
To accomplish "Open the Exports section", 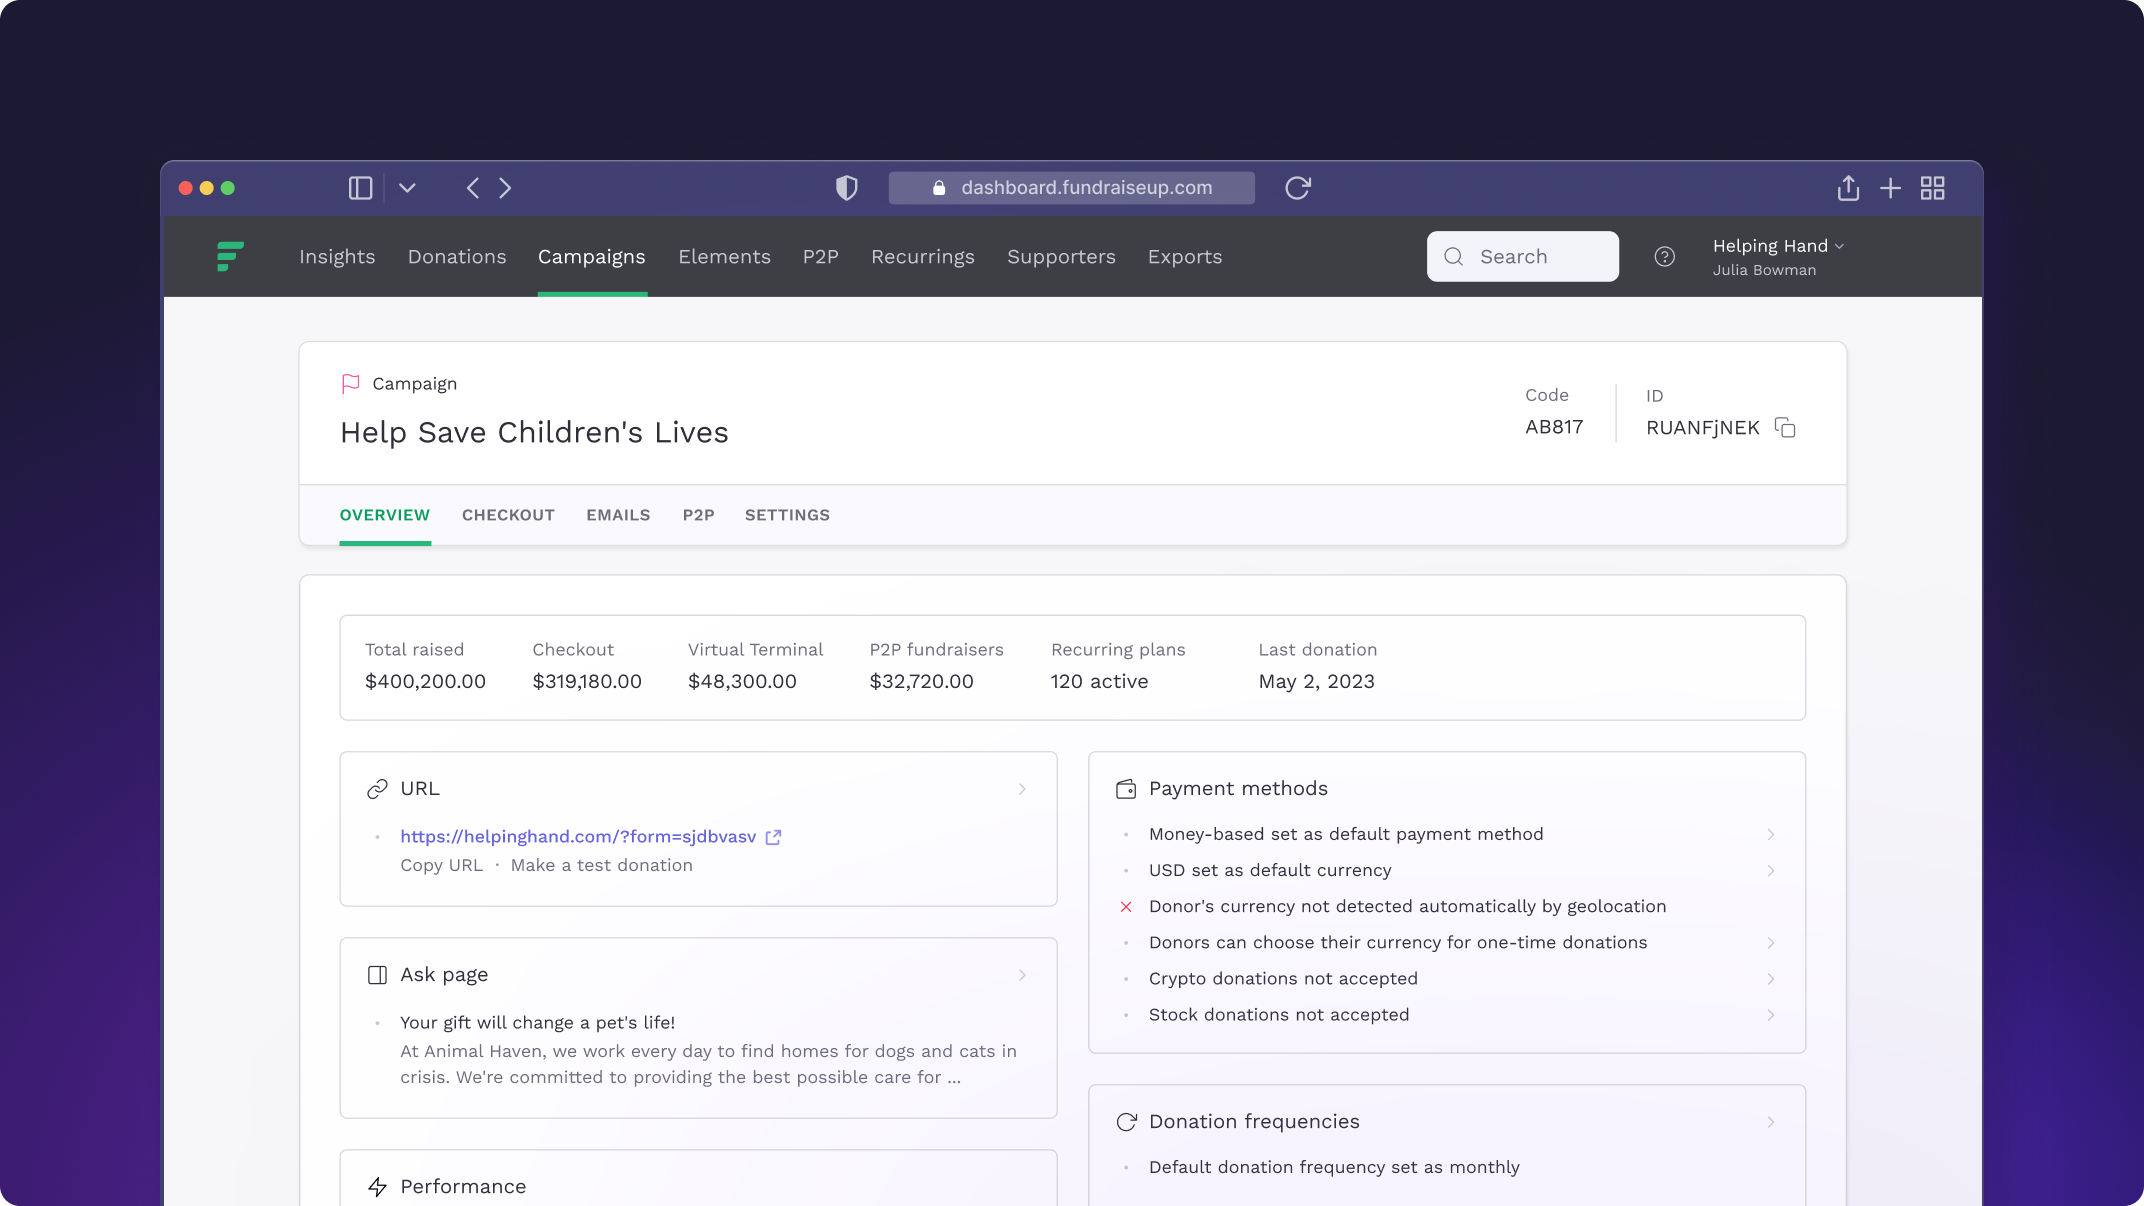I will pyautogui.click(x=1185, y=257).
